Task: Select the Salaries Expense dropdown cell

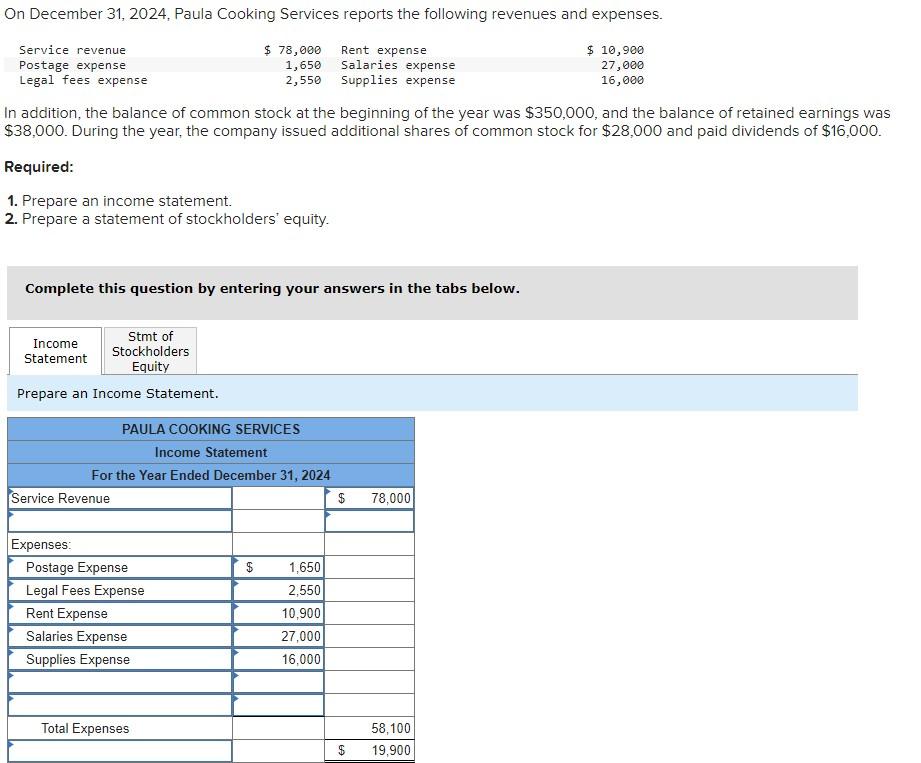Action: [120, 636]
